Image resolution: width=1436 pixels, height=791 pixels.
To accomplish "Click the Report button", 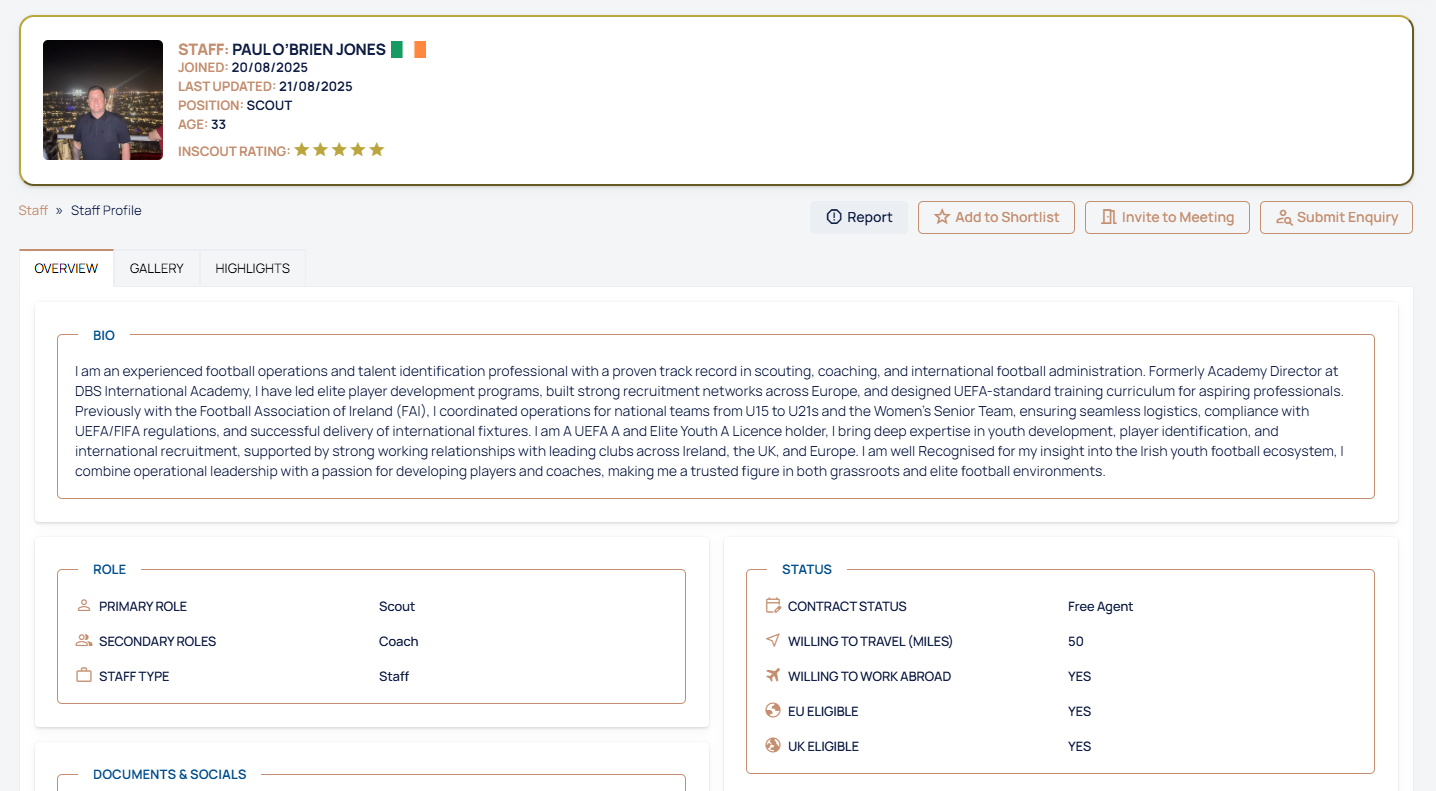I will 859,217.
